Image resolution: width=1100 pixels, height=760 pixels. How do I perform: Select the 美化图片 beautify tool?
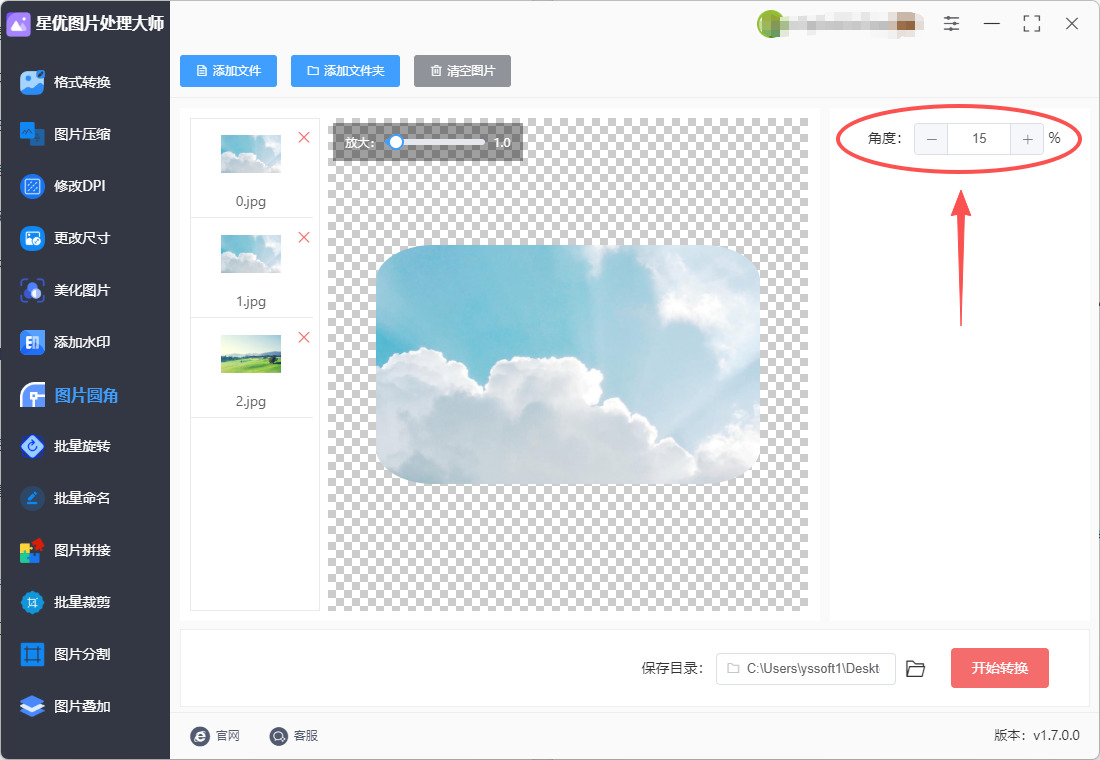(x=66, y=290)
